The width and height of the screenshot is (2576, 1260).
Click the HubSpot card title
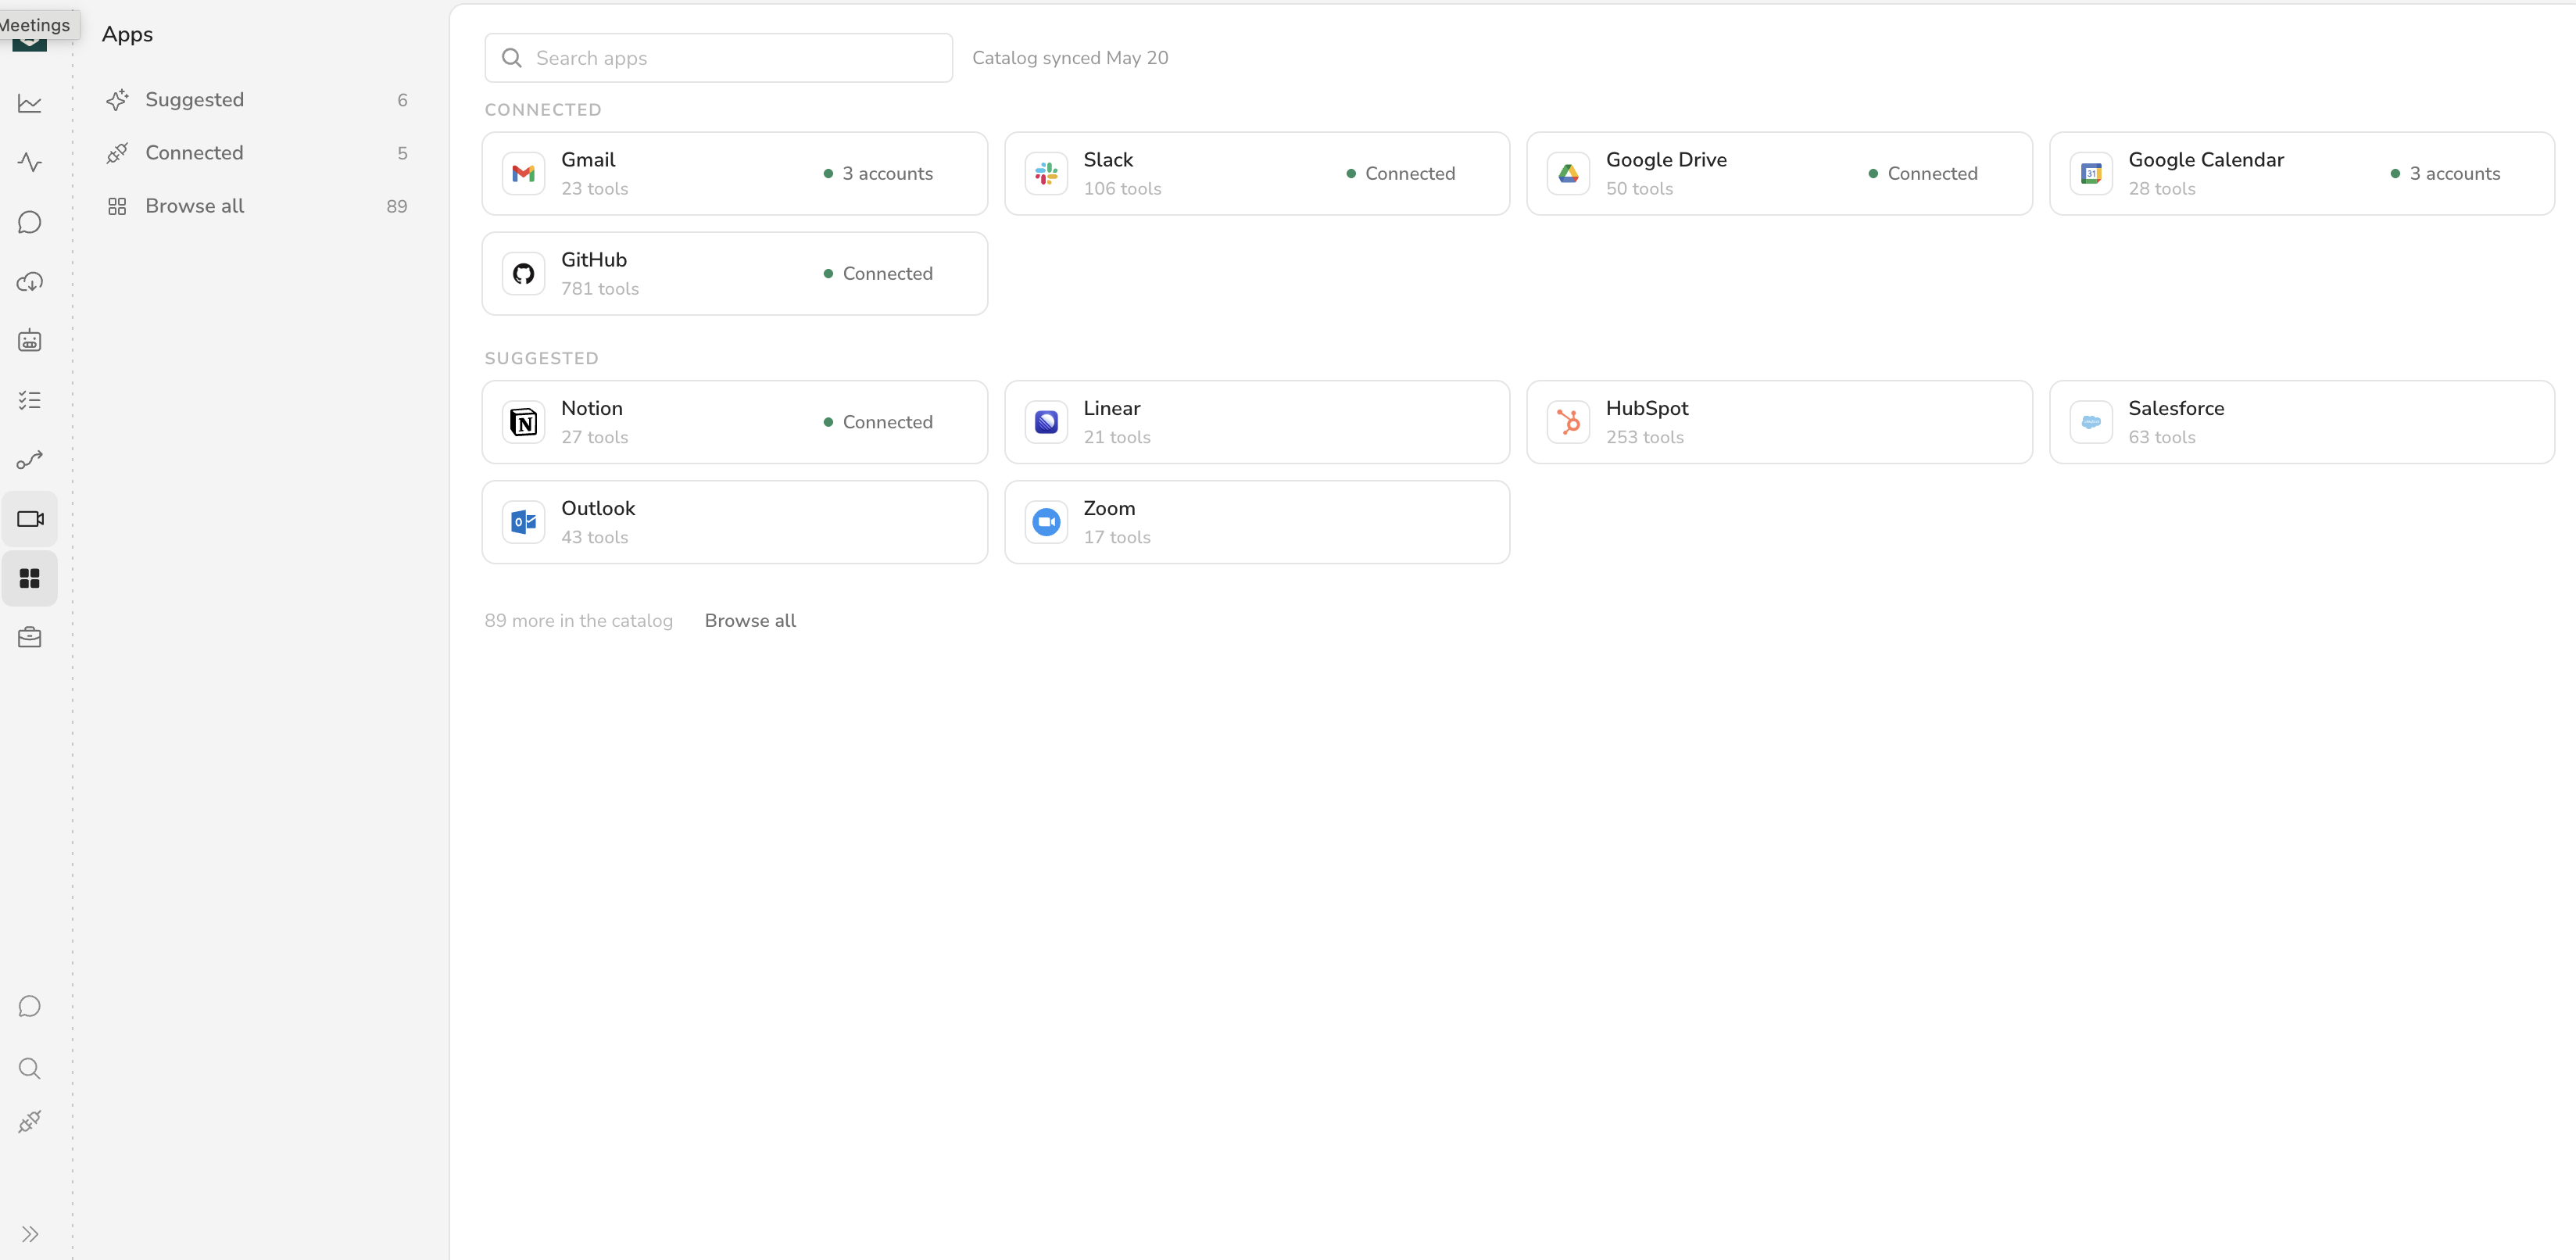click(1647, 408)
